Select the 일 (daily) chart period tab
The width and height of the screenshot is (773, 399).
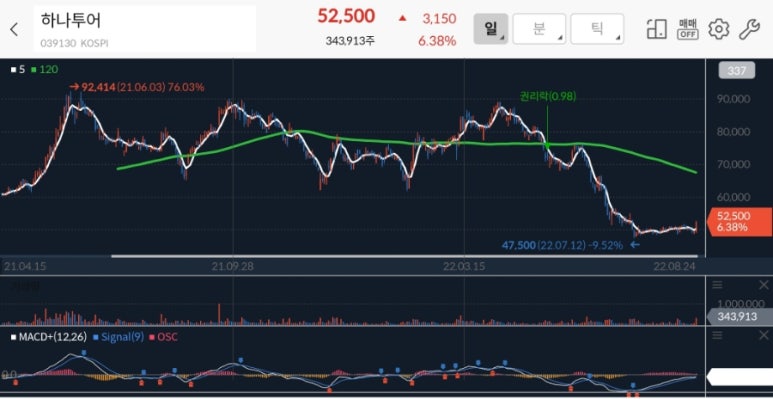[x=491, y=29]
